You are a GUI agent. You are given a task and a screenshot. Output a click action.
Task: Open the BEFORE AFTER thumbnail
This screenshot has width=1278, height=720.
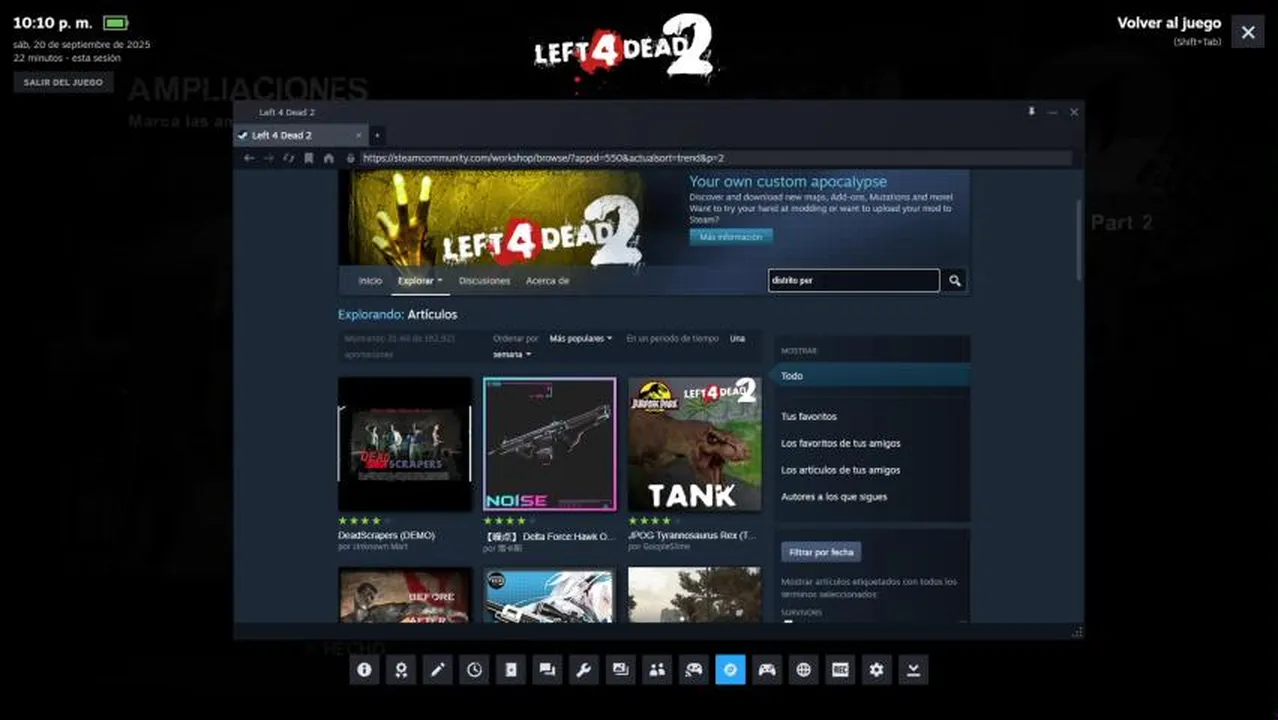(405, 595)
